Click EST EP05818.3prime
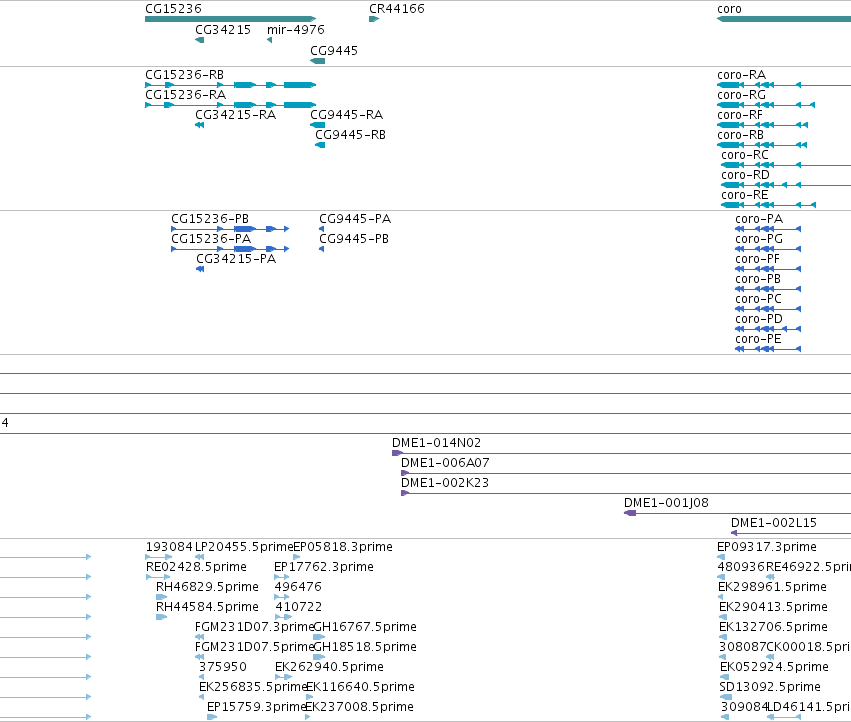Screen dimensions: 851x722 pyautogui.click(x=296, y=557)
